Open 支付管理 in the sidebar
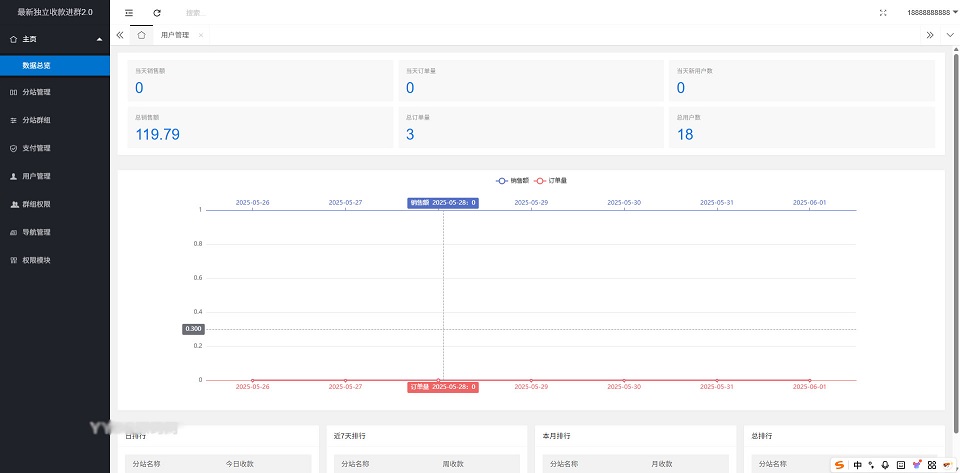960x473 pixels. (36, 148)
